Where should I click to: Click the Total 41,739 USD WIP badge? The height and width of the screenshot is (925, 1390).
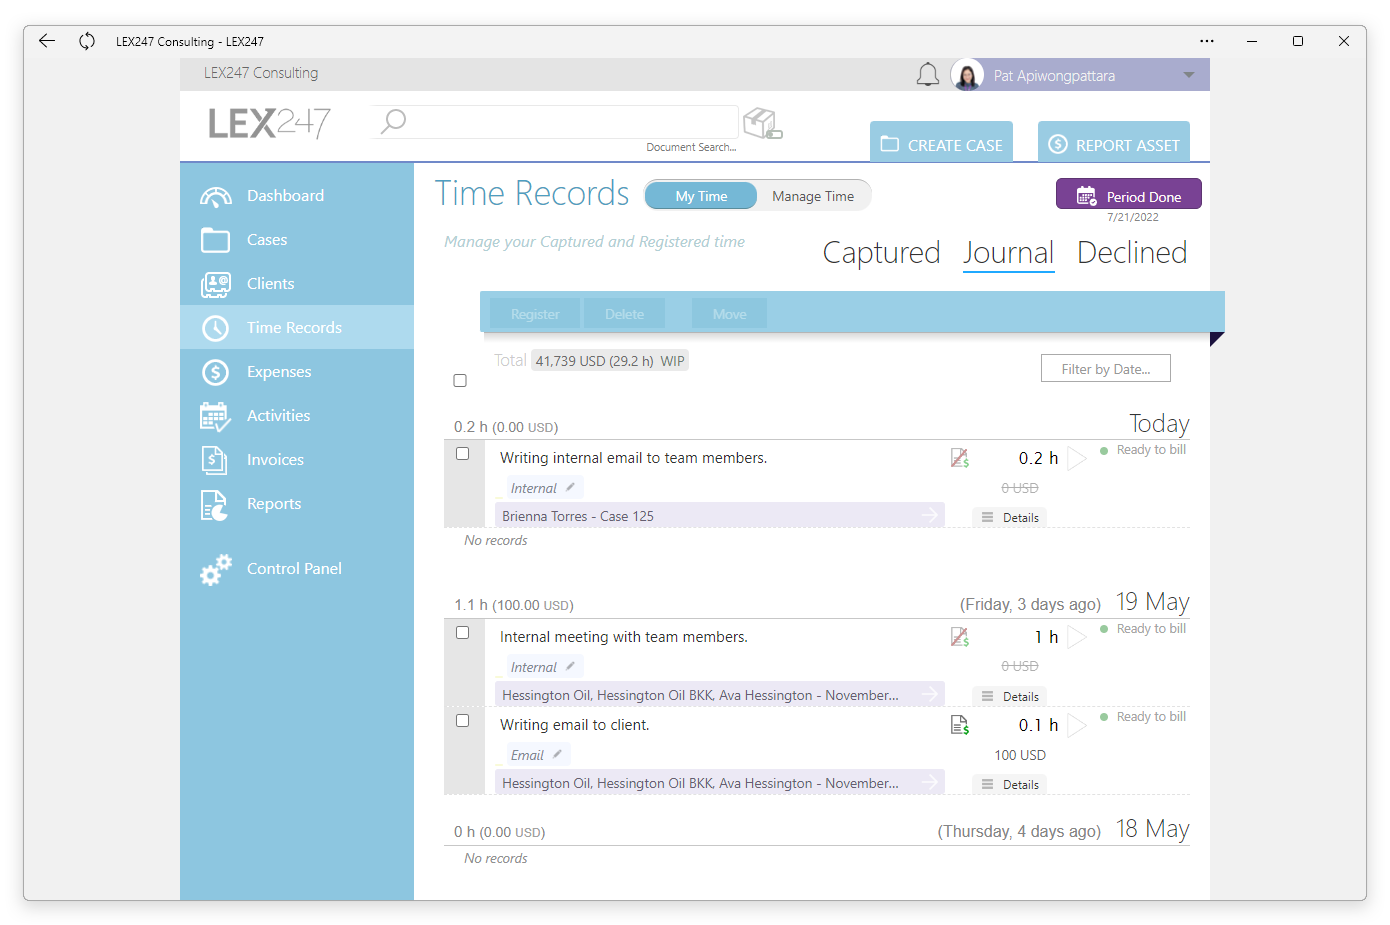pos(610,361)
